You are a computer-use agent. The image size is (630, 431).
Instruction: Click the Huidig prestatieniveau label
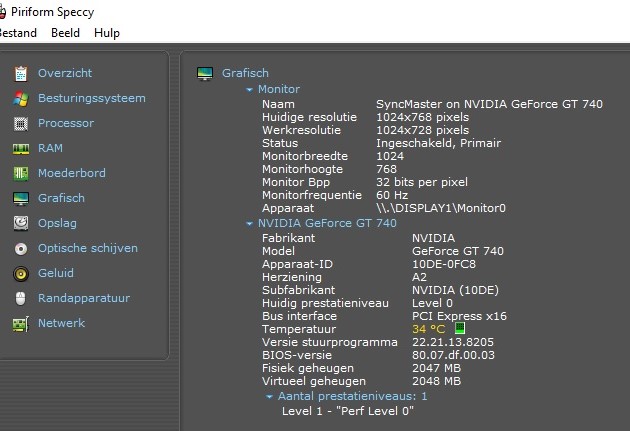[325, 303]
